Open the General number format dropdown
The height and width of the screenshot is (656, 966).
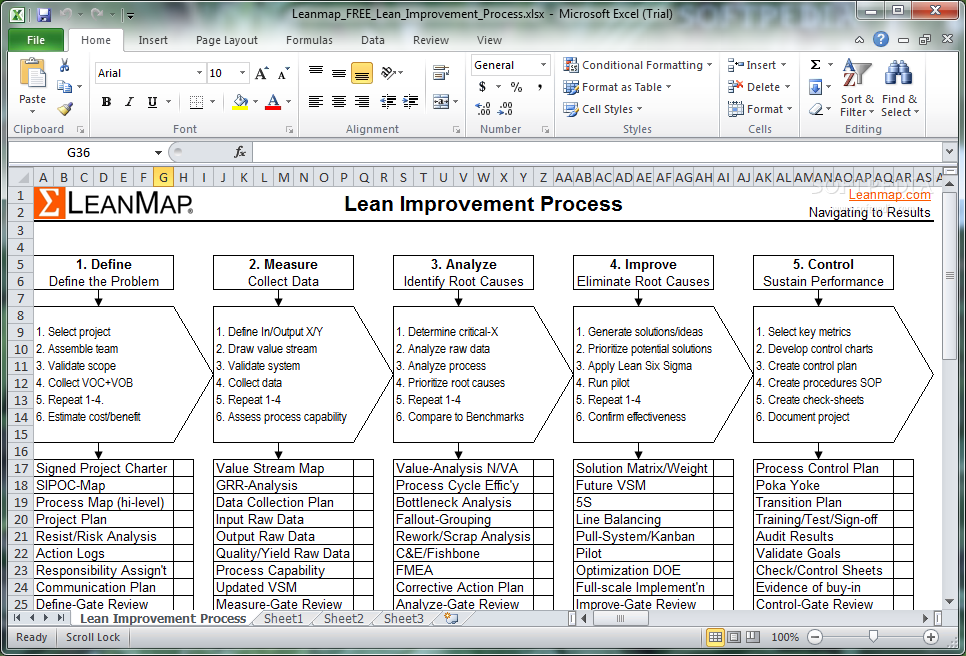click(x=543, y=65)
